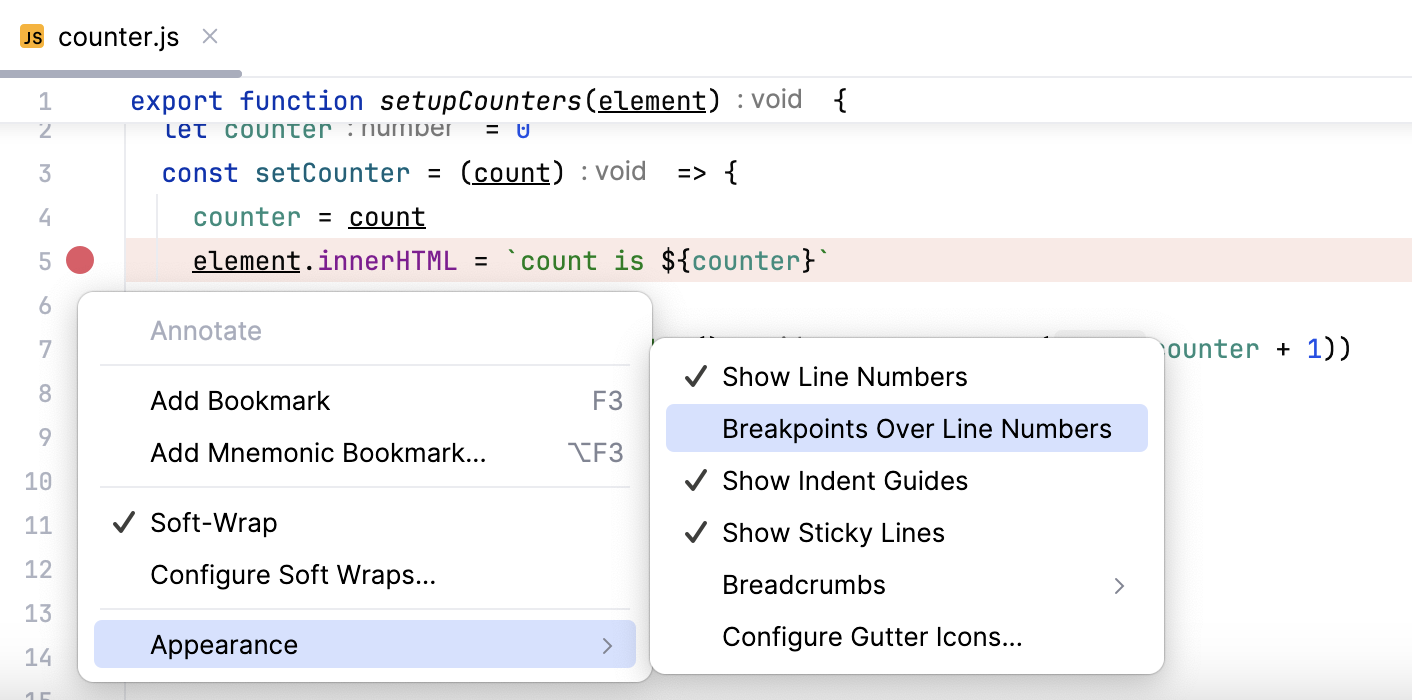Disable Show Line Numbers

click(x=845, y=376)
